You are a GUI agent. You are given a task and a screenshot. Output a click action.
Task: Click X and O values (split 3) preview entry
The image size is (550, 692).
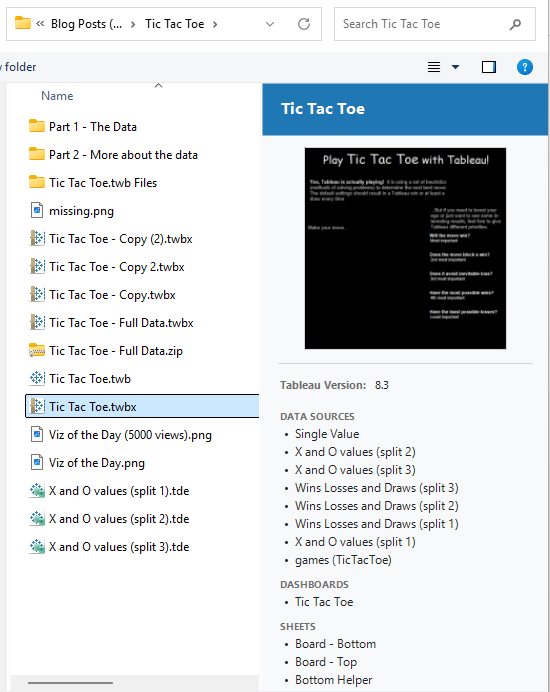point(355,470)
